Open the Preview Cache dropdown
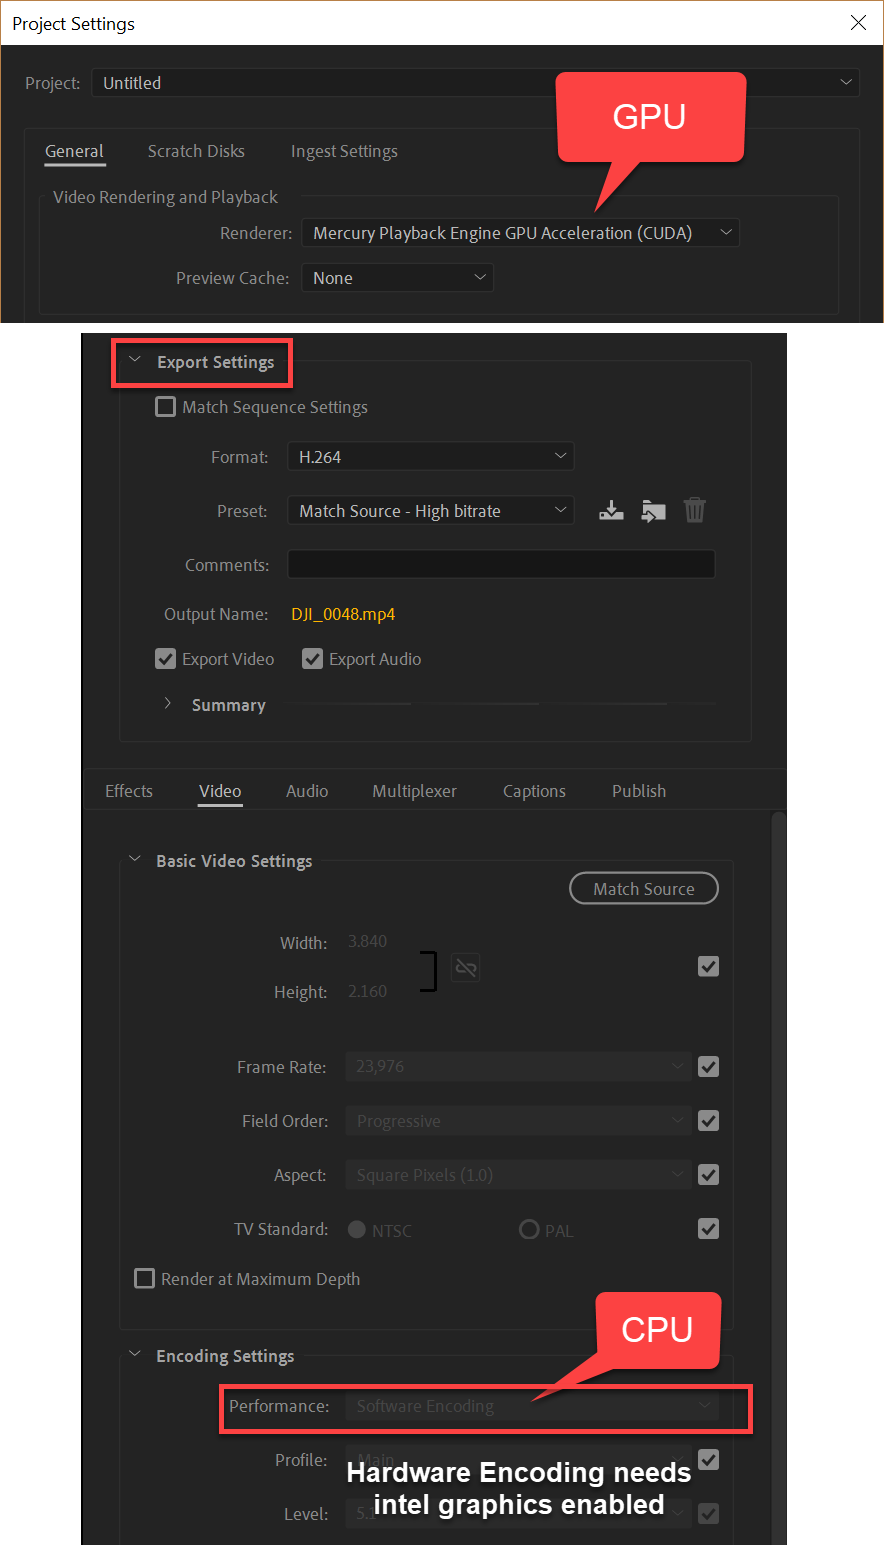This screenshot has height=1545, width=884. [x=397, y=277]
